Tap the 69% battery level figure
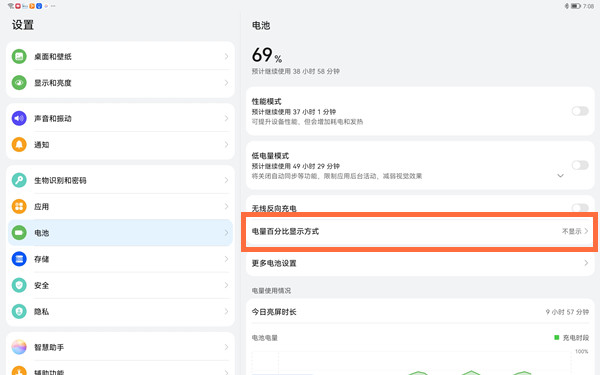The image size is (600, 375). pos(267,55)
